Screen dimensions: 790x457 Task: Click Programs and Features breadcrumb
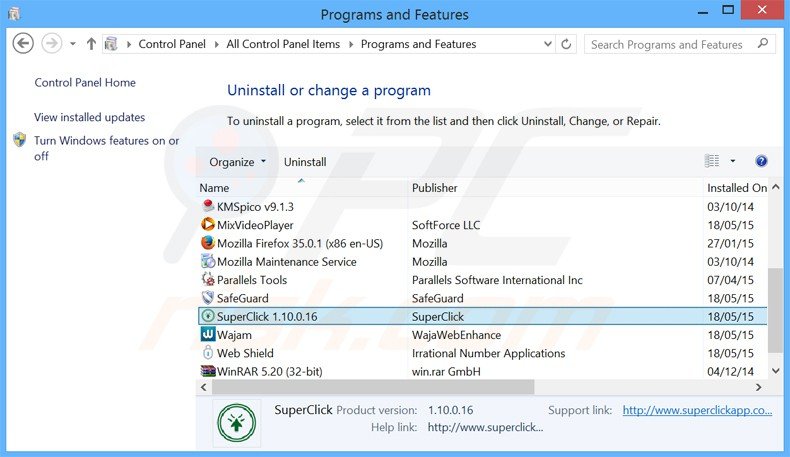[418, 44]
